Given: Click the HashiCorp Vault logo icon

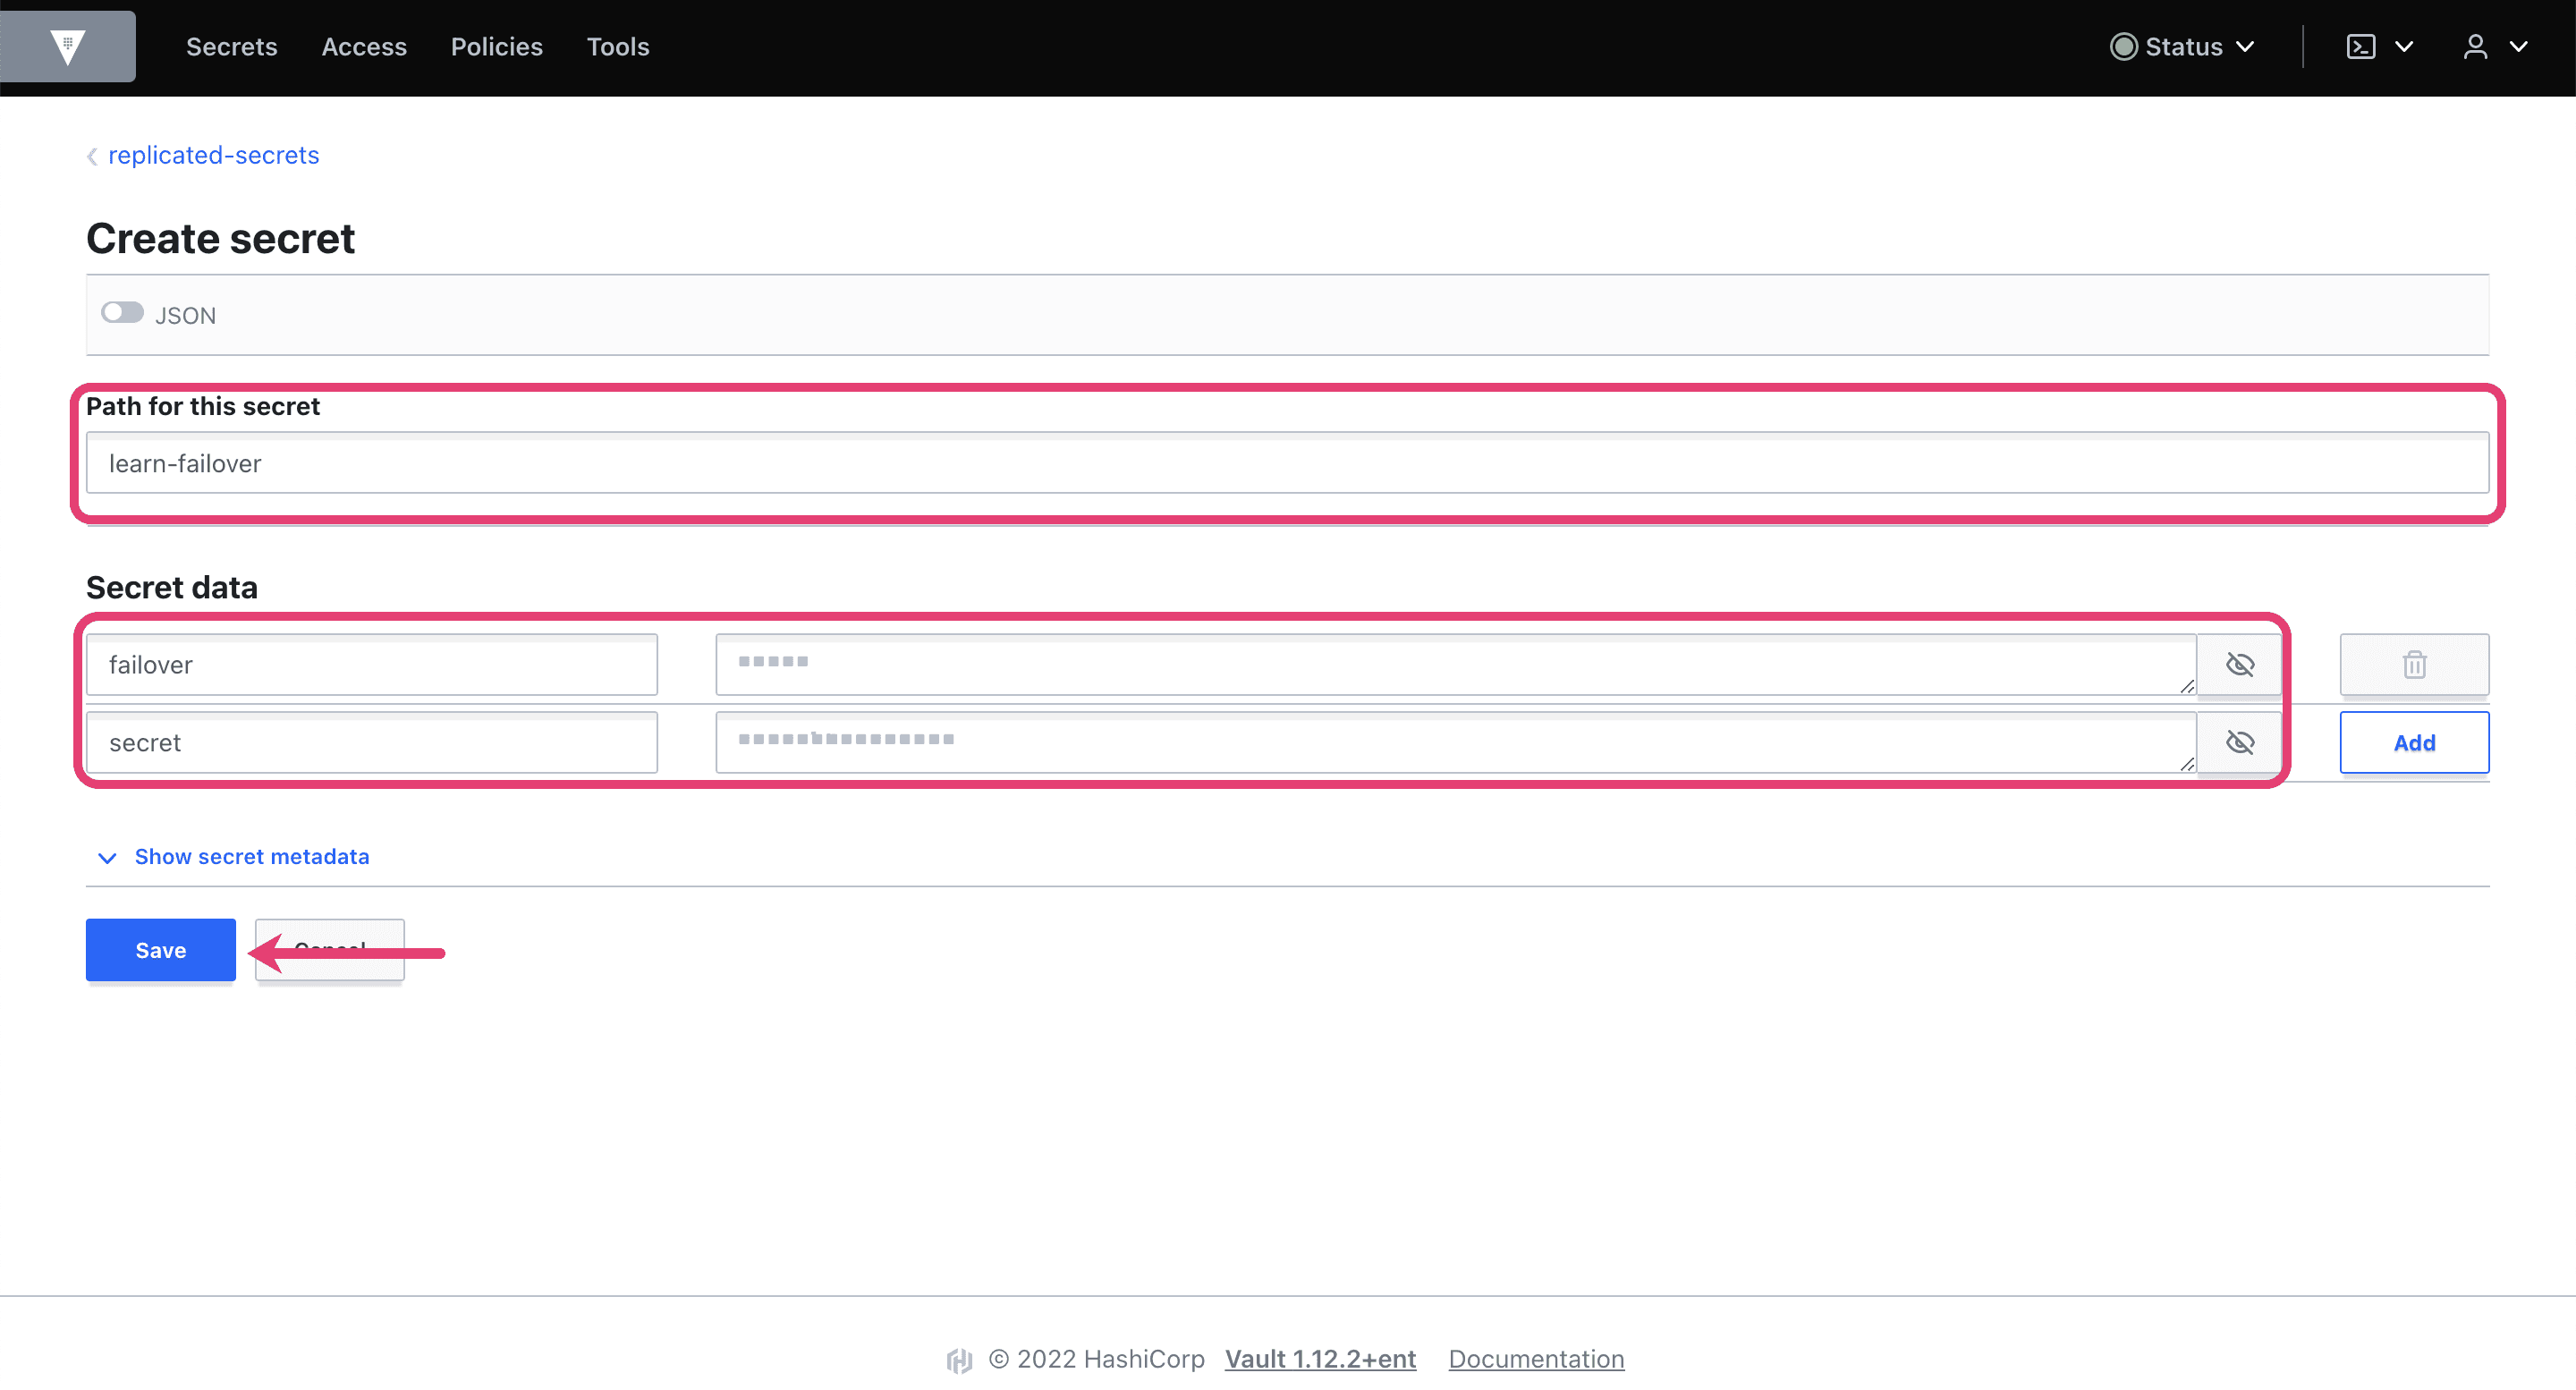Looking at the screenshot, I should coord(67,47).
